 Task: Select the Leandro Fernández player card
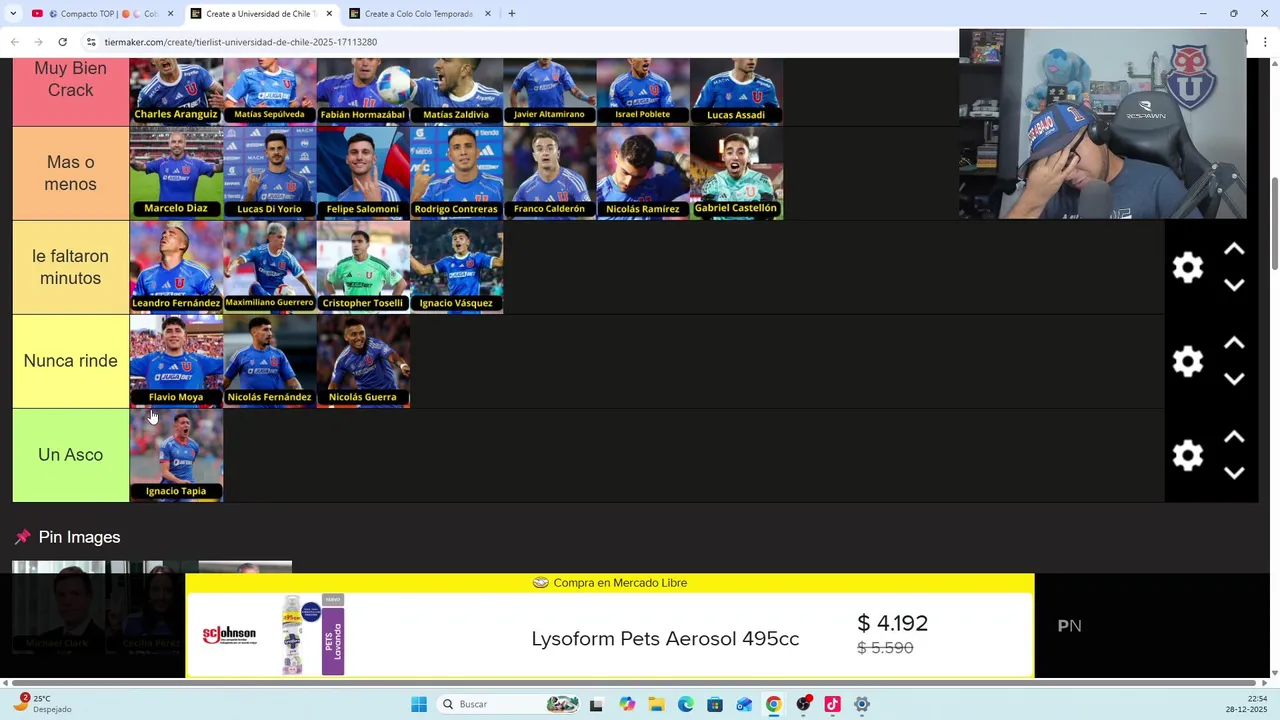point(176,267)
